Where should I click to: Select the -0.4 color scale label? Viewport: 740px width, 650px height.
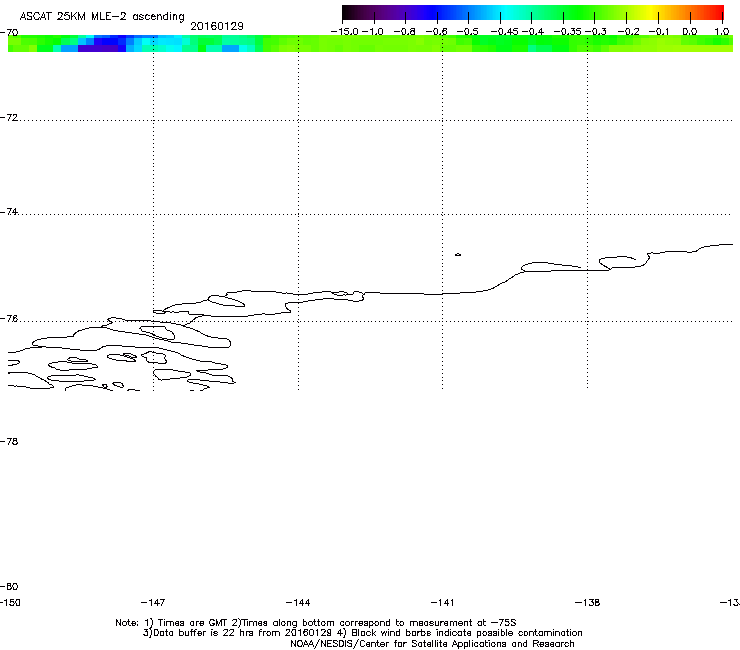coord(532,32)
